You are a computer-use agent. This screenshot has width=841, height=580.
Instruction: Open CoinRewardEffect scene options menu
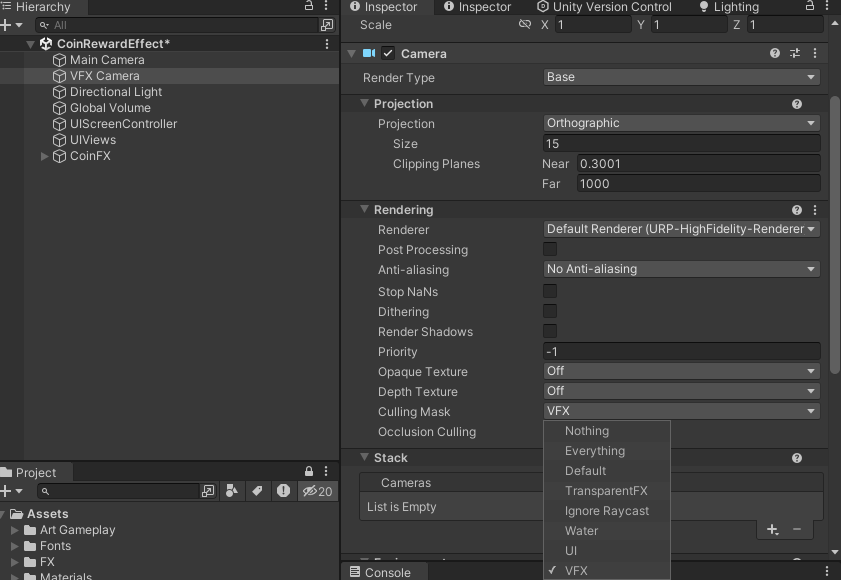click(x=327, y=44)
